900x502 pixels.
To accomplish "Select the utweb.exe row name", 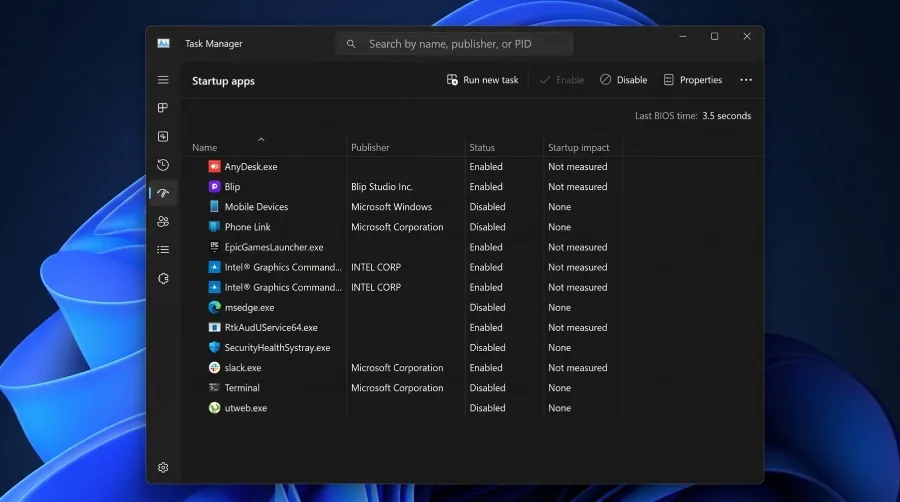I will pos(246,407).
